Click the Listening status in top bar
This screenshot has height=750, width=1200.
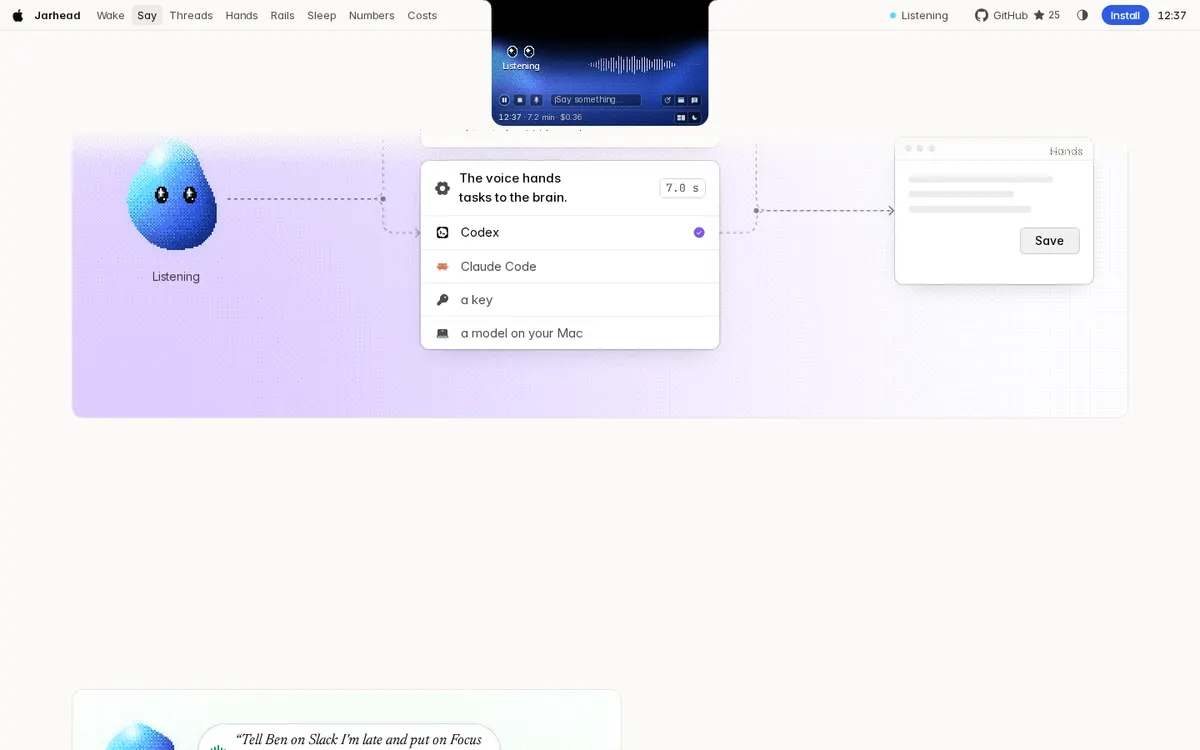tap(919, 15)
